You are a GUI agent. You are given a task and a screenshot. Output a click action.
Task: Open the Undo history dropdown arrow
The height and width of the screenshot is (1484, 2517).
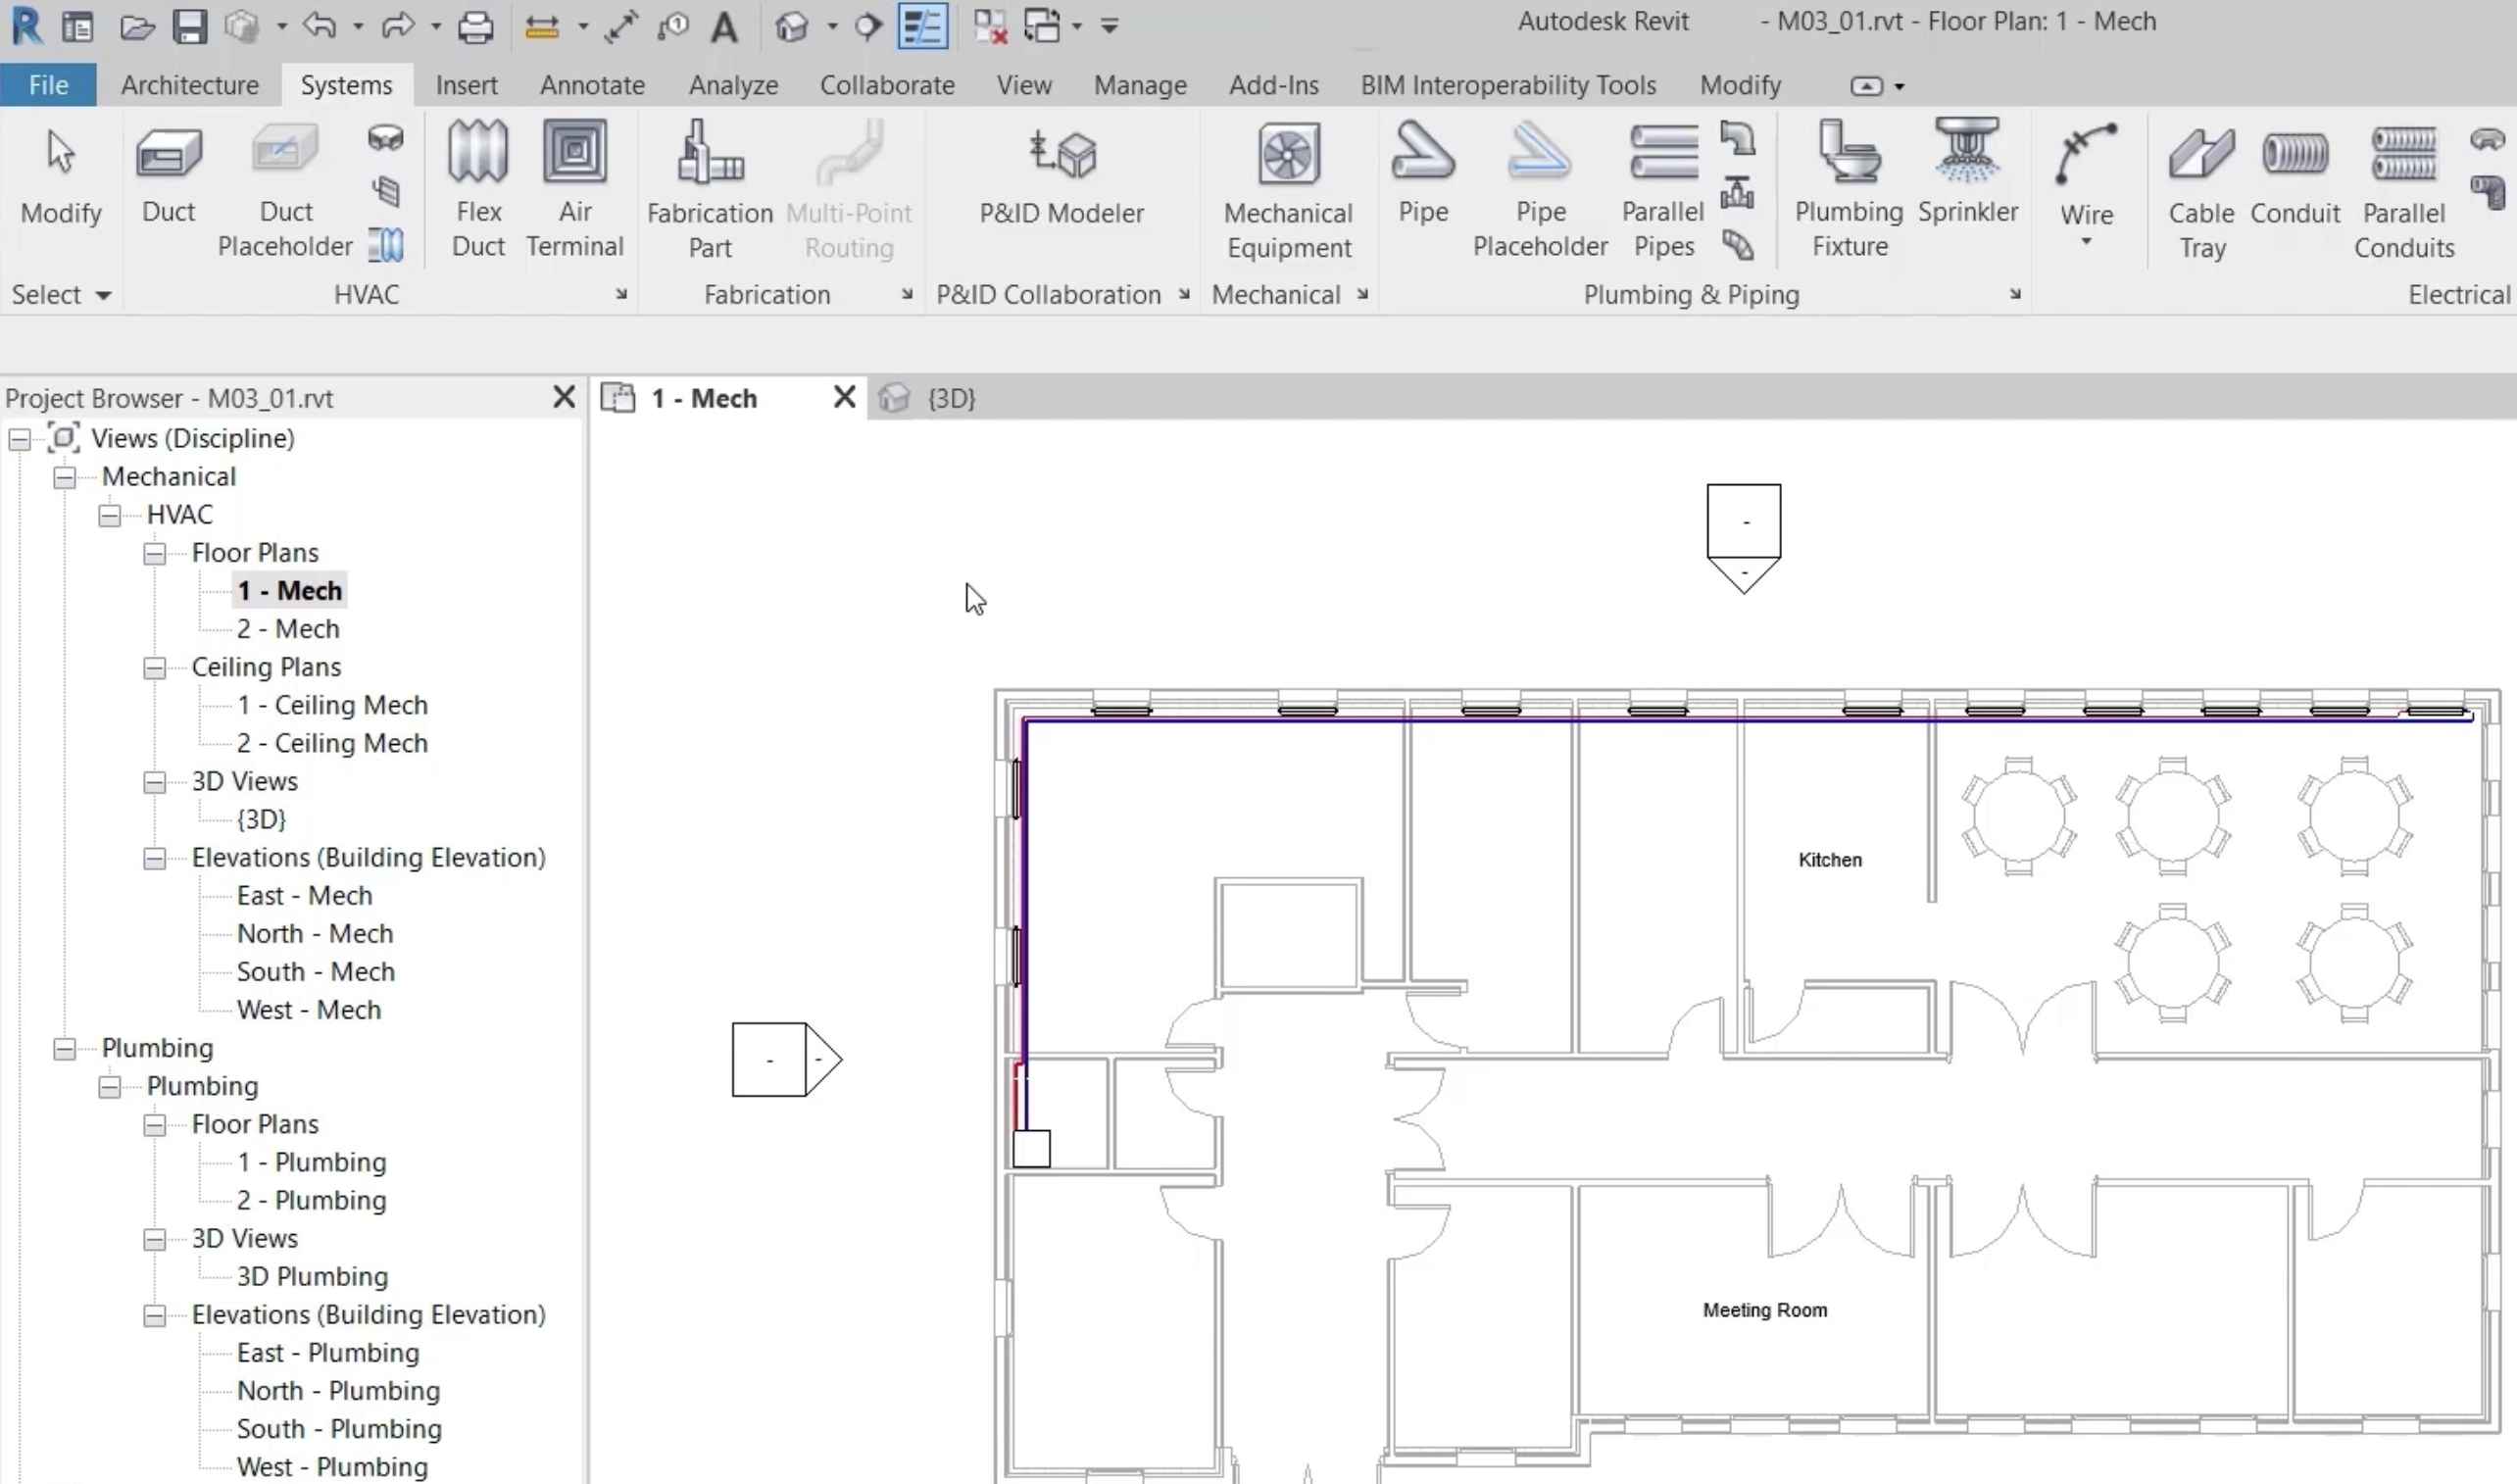coord(358,26)
